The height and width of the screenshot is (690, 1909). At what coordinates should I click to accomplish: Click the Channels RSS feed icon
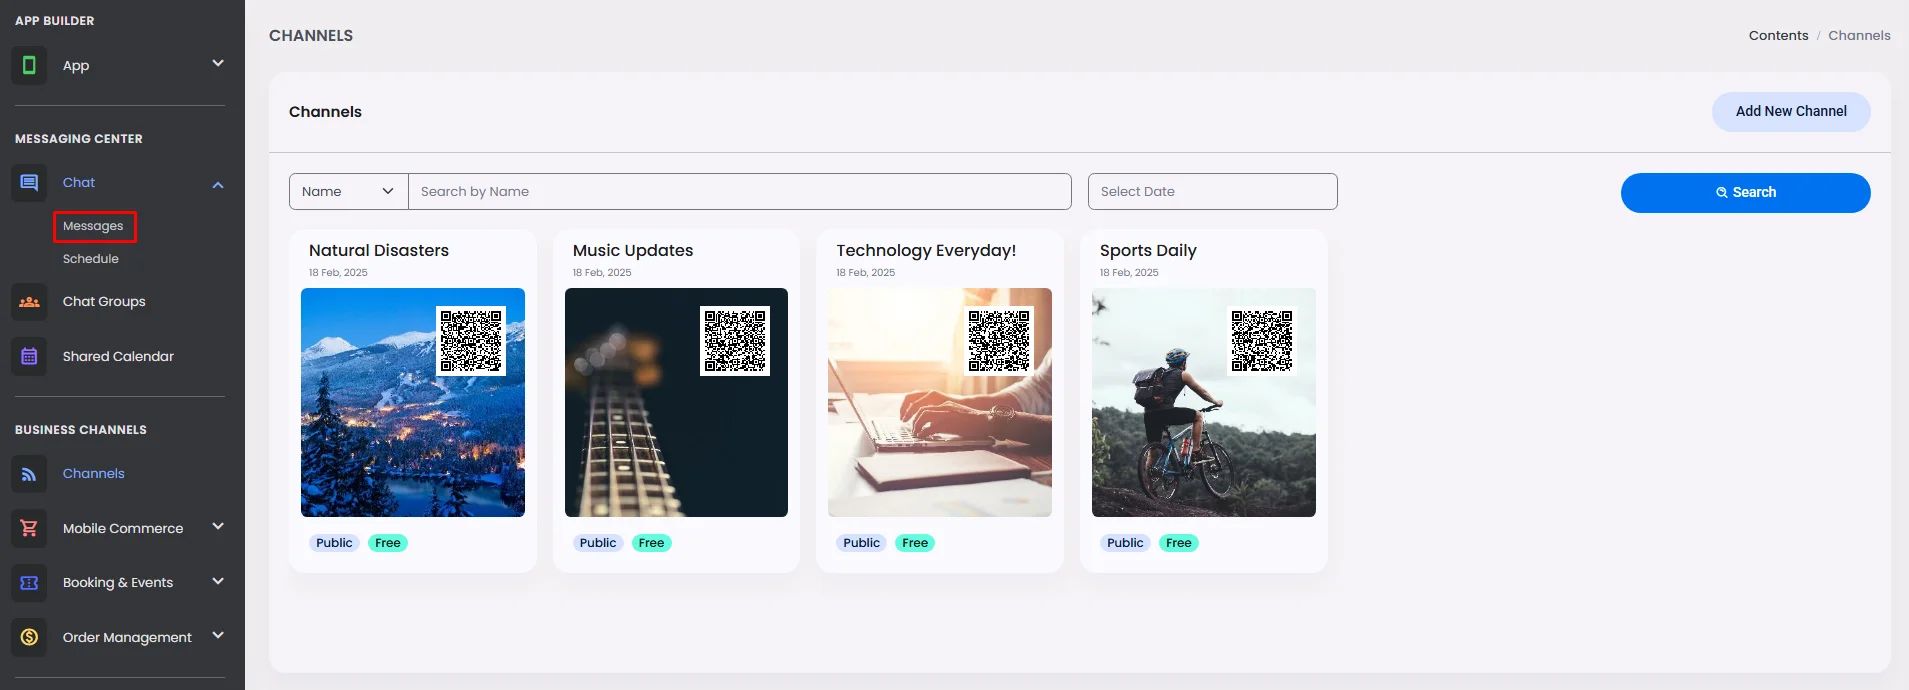click(x=29, y=474)
